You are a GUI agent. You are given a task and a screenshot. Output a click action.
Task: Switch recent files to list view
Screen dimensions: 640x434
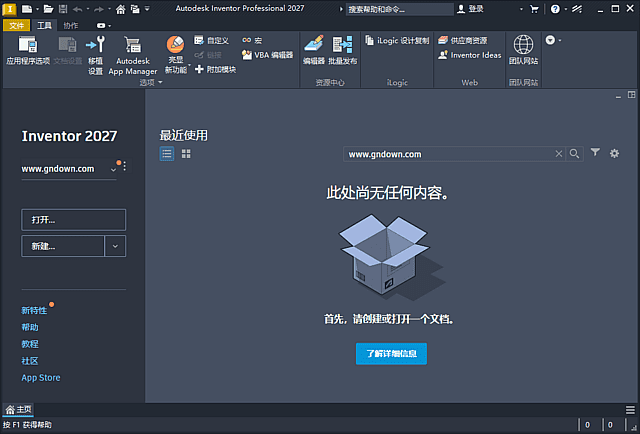(167, 154)
